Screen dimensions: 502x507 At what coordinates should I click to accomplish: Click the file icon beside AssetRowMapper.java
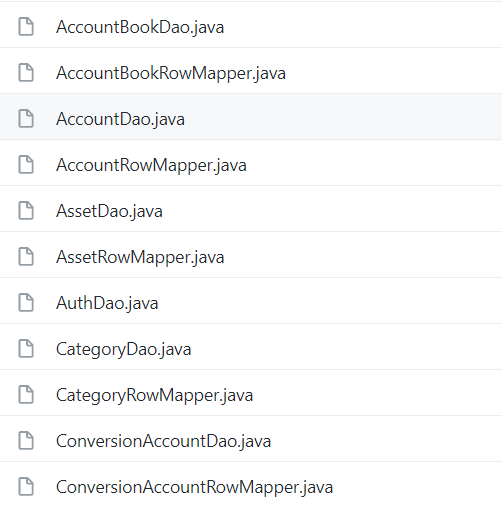26,257
